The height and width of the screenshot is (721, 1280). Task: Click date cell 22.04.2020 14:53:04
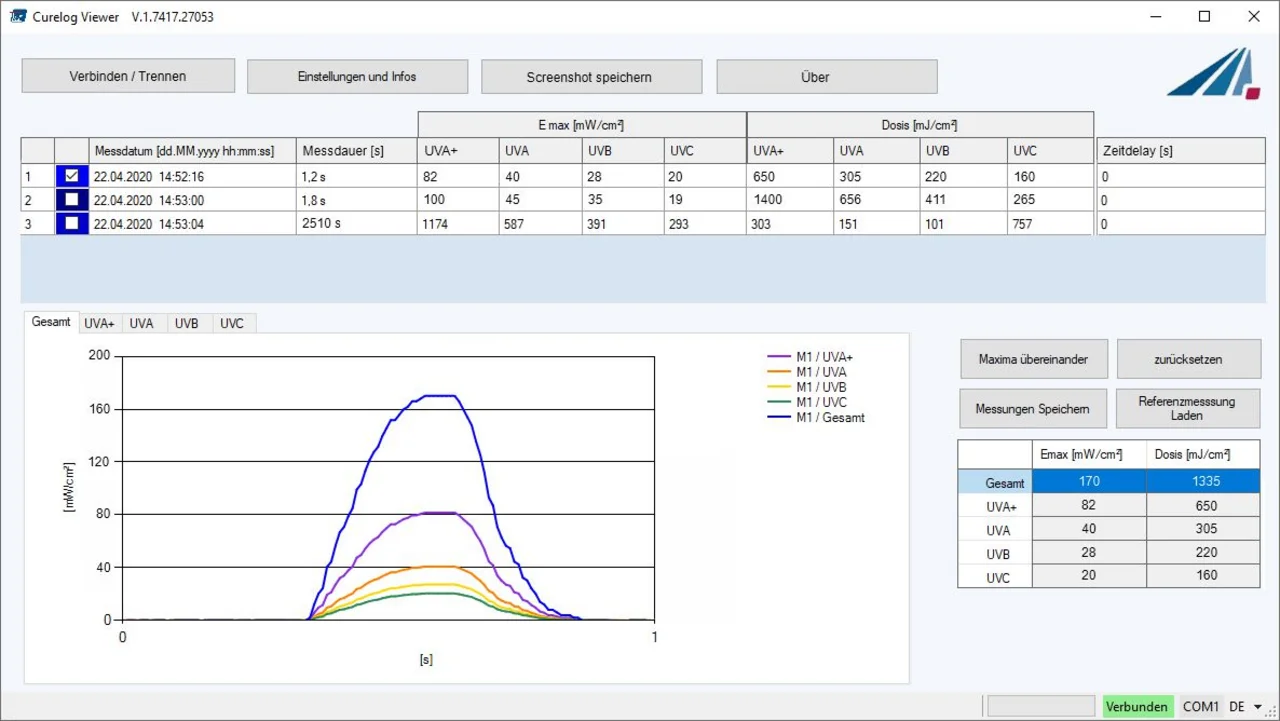click(x=192, y=224)
